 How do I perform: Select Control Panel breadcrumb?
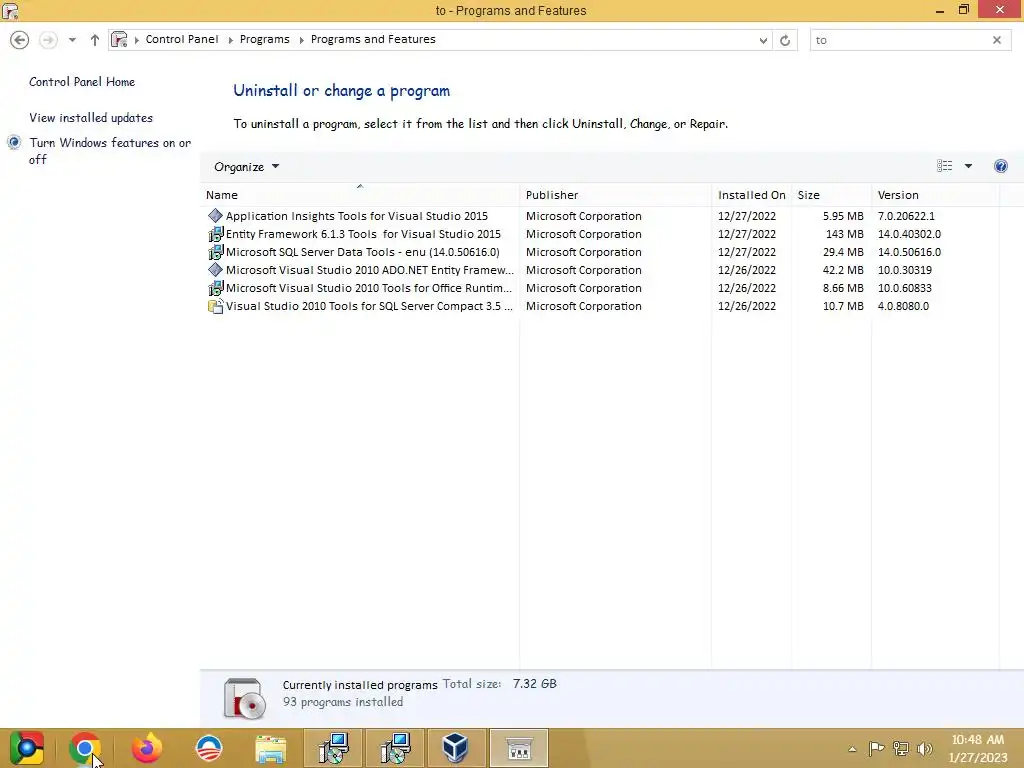182,39
